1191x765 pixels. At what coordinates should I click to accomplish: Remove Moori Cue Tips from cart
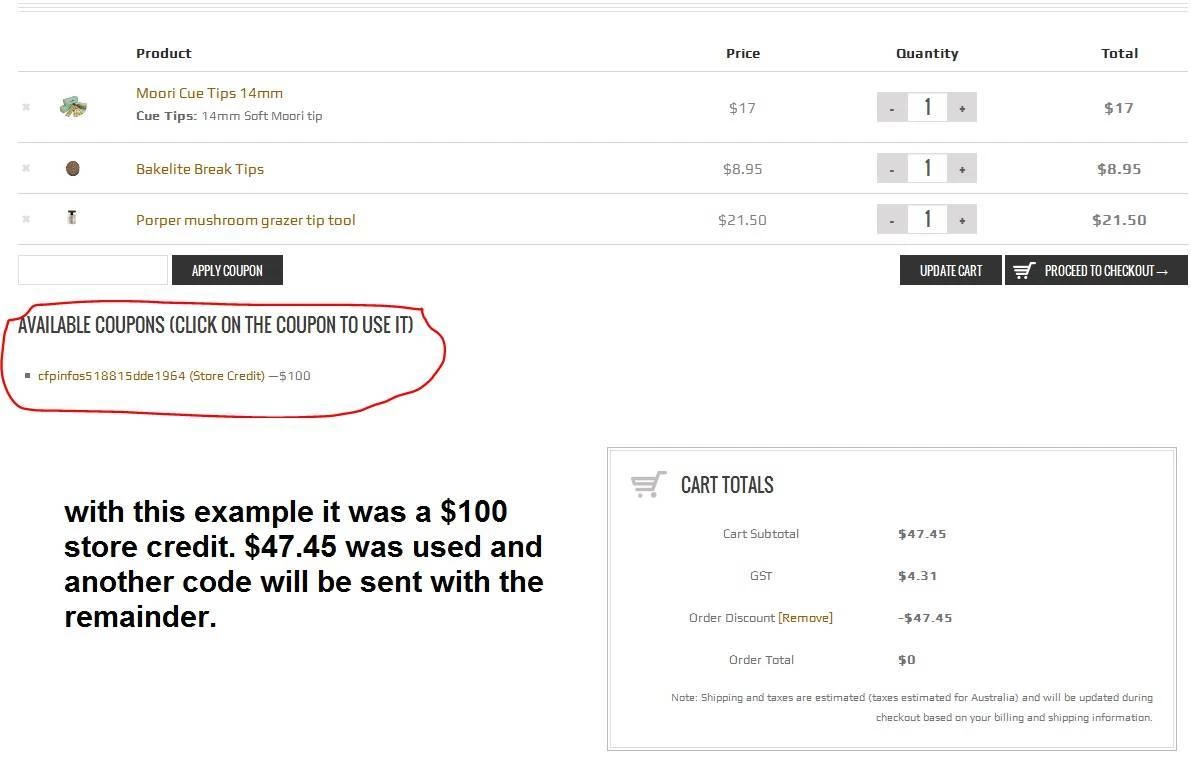pyautogui.click(x=26, y=107)
